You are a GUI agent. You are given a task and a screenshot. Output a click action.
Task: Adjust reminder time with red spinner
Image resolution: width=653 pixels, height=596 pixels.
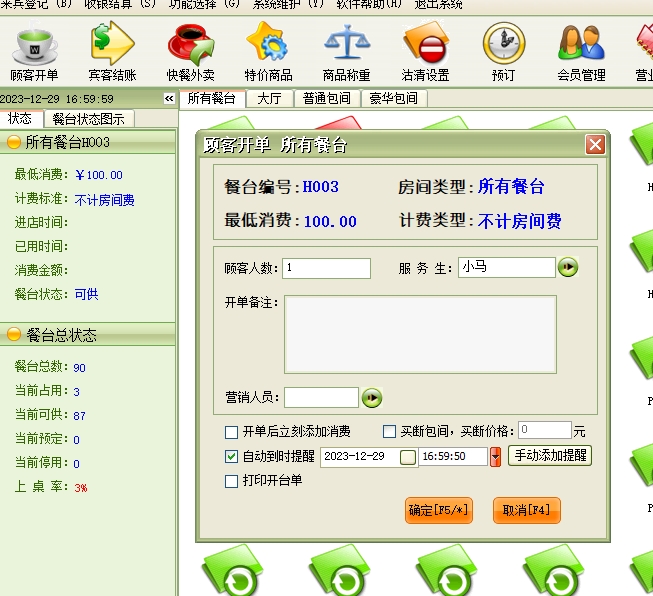coord(495,457)
